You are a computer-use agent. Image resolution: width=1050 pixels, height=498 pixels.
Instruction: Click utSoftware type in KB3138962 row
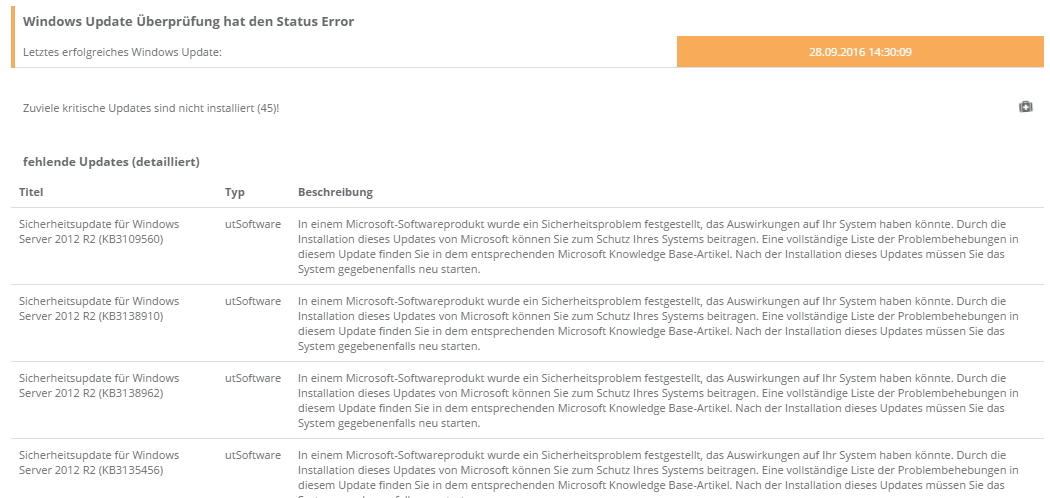pyautogui.click(x=253, y=378)
